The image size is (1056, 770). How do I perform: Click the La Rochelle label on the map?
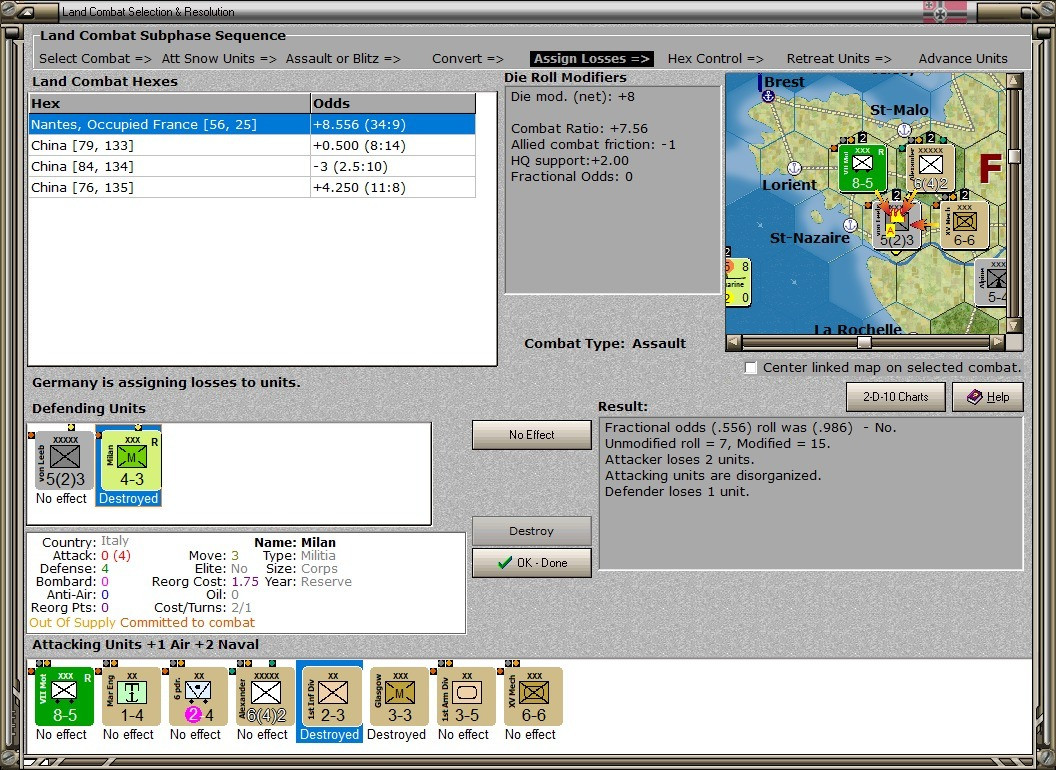[857, 329]
